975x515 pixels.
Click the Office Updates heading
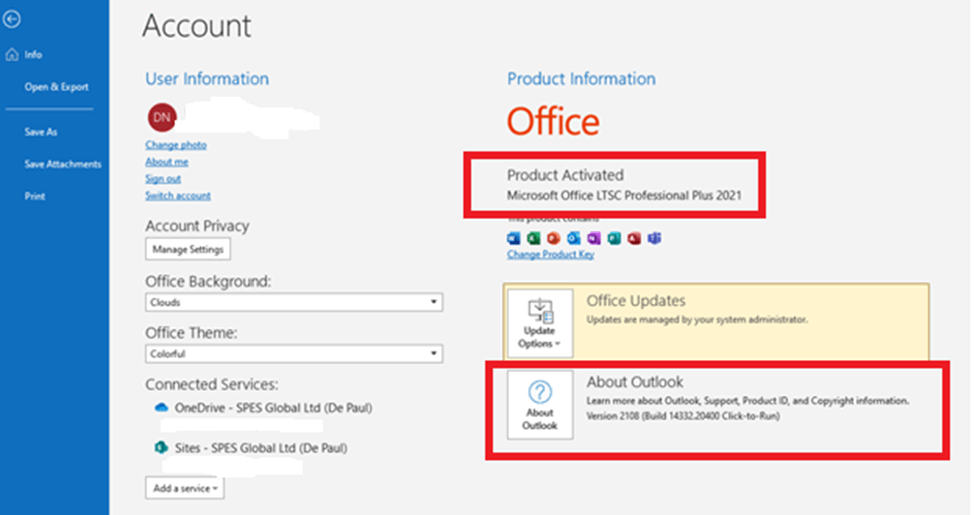[635, 301]
